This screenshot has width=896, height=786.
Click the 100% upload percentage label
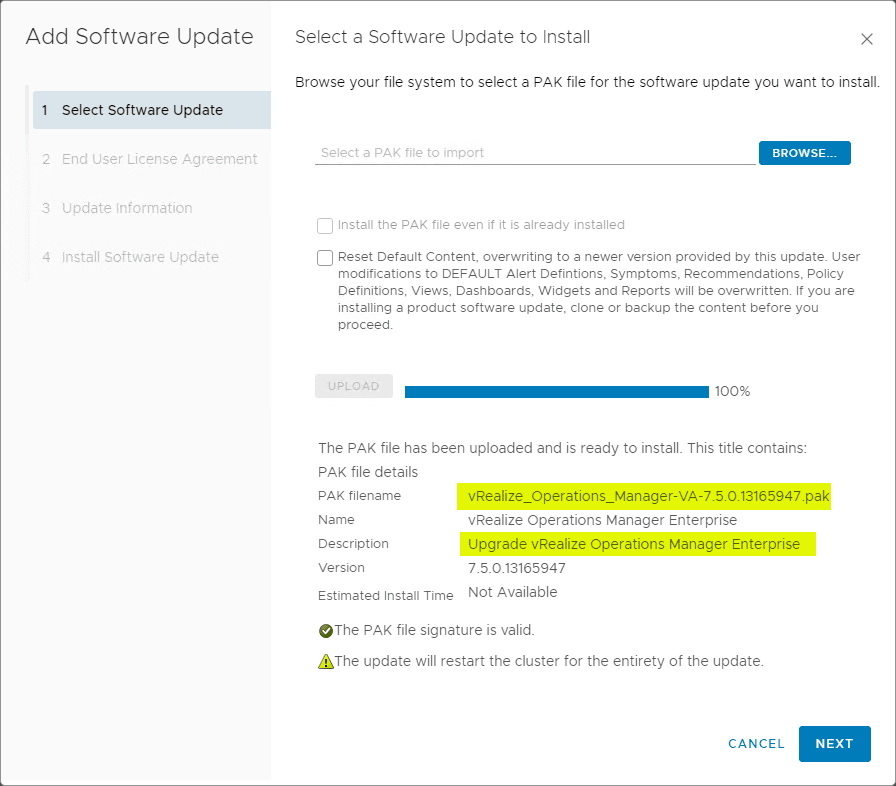(x=732, y=391)
